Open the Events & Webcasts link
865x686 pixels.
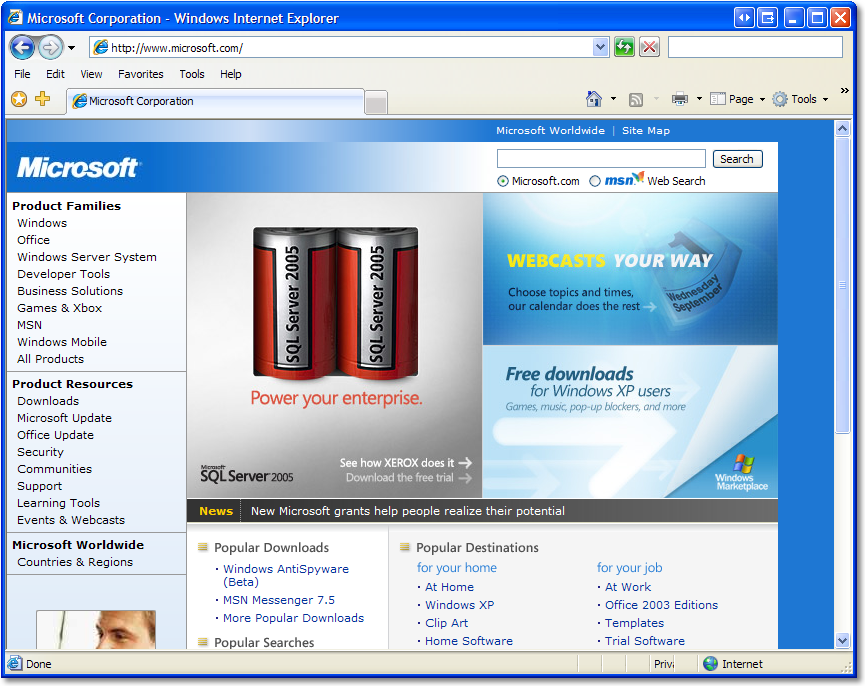[x=71, y=520]
